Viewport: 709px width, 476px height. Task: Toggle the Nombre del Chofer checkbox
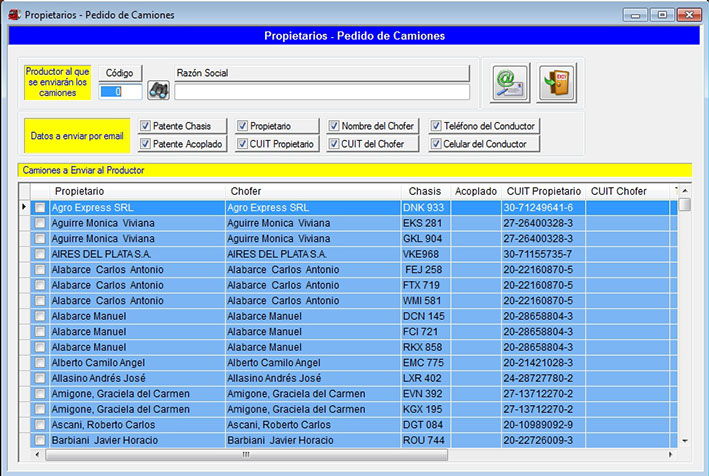click(x=334, y=126)
